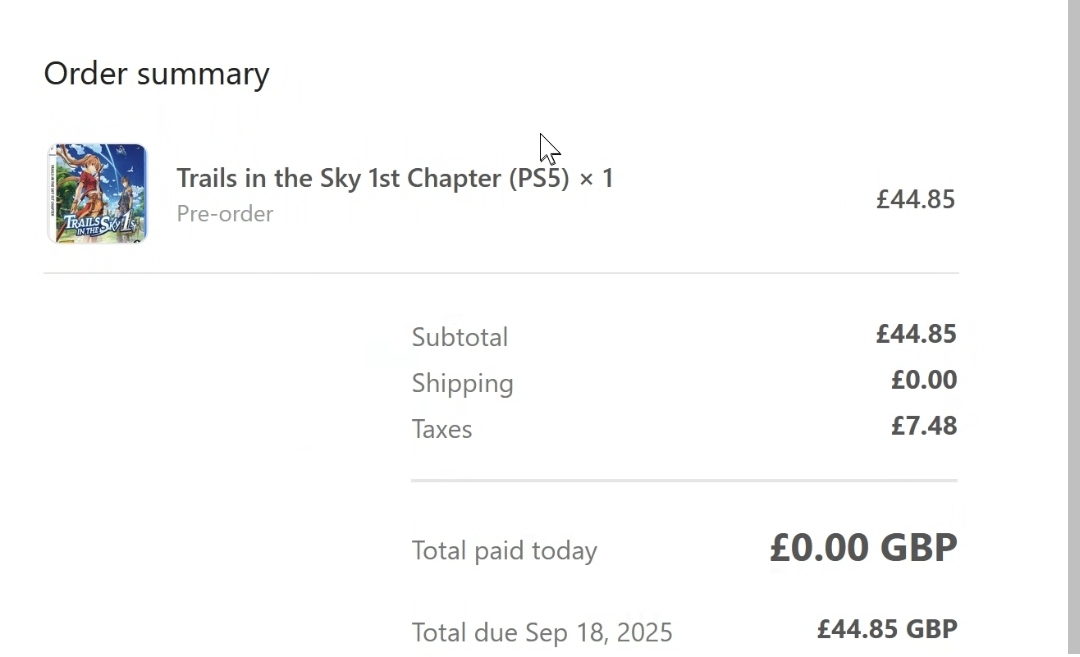Click the divider line below the product row
Screen dimensions: 1080x657
[500, 273]
